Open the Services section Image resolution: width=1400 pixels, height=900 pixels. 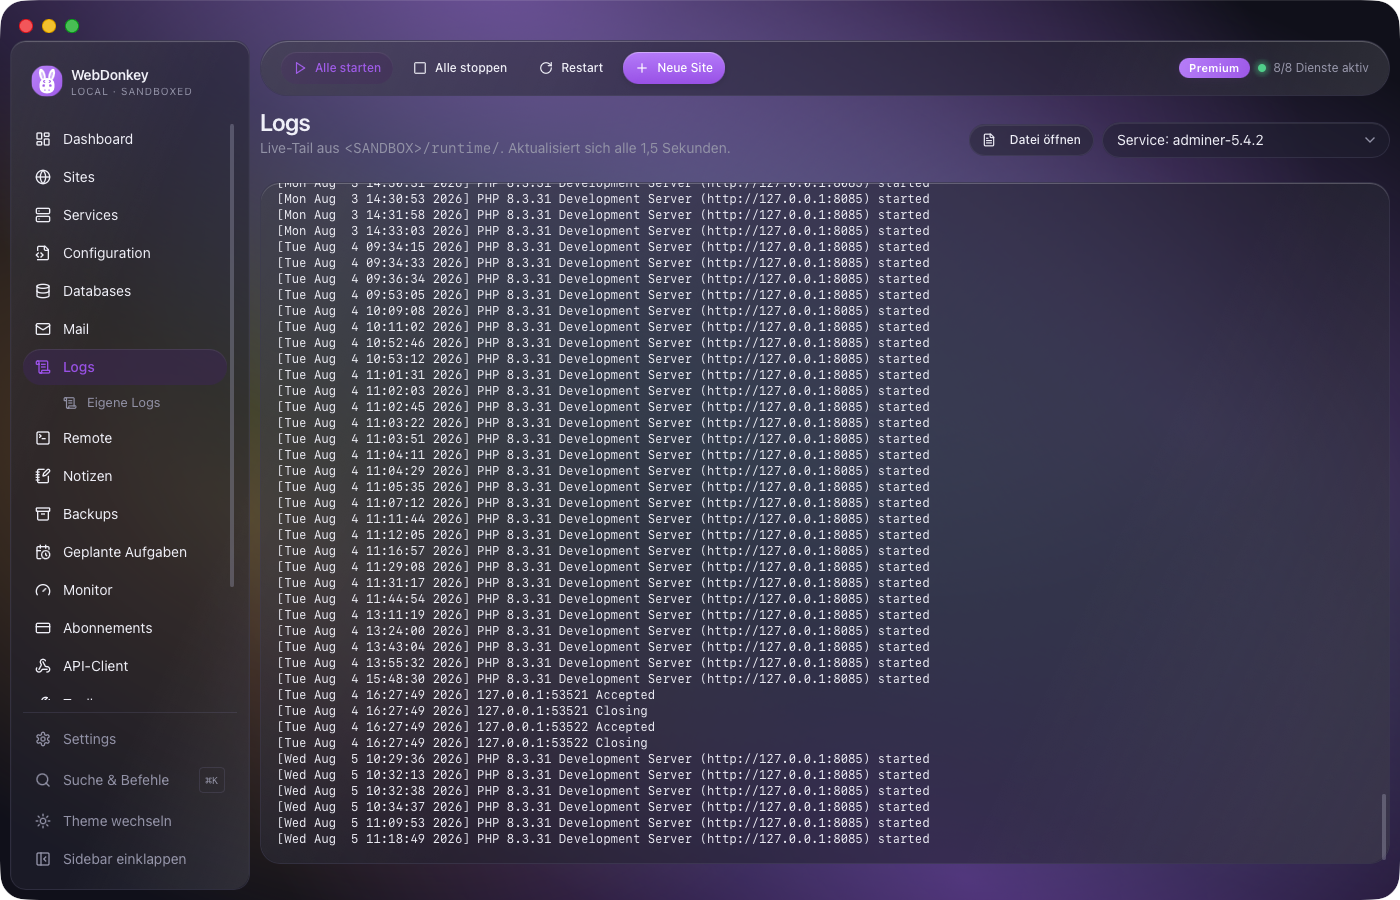pos(126,215)
